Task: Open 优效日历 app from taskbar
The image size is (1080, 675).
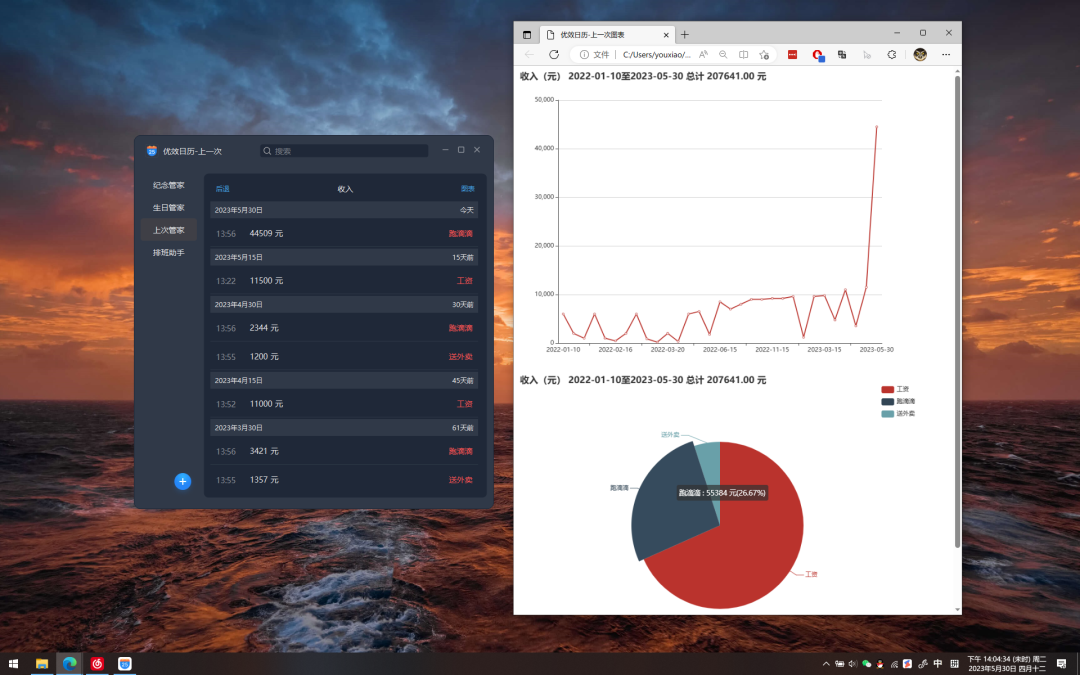Action: coord(125,664)
